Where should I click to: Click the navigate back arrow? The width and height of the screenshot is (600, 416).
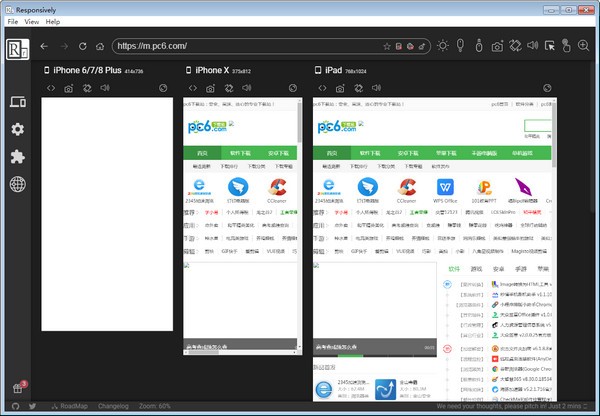click(44, 46)
